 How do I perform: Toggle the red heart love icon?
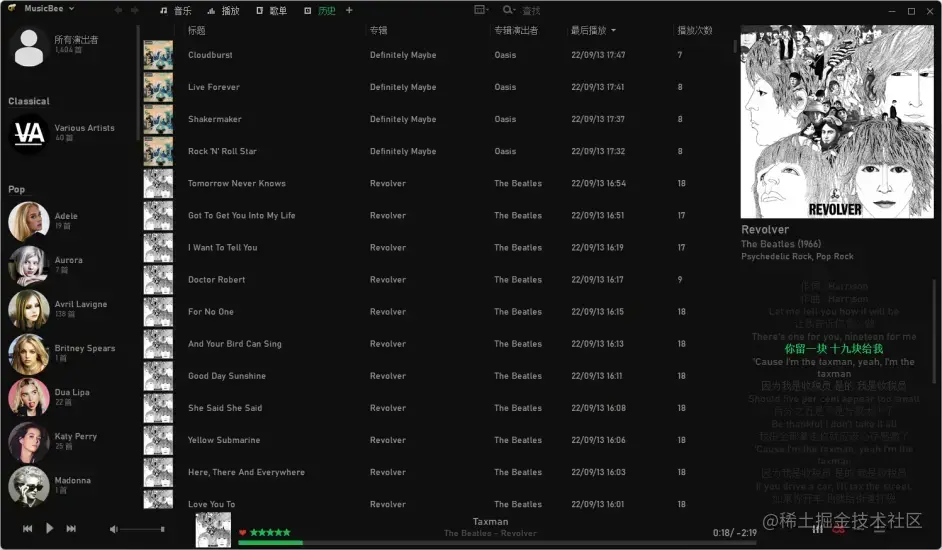click(243, 533)
